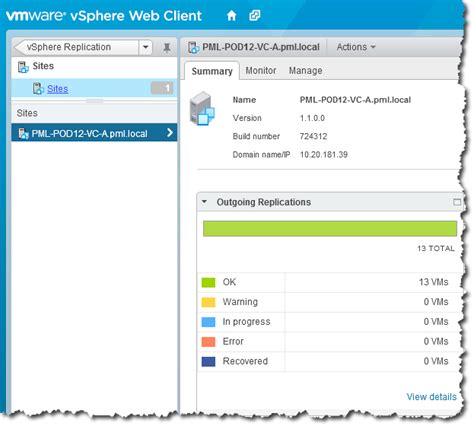Image resolution: width=474 pixels, height=426 pixels.
Task: Click the Warning status label
Action: point(240,302)
